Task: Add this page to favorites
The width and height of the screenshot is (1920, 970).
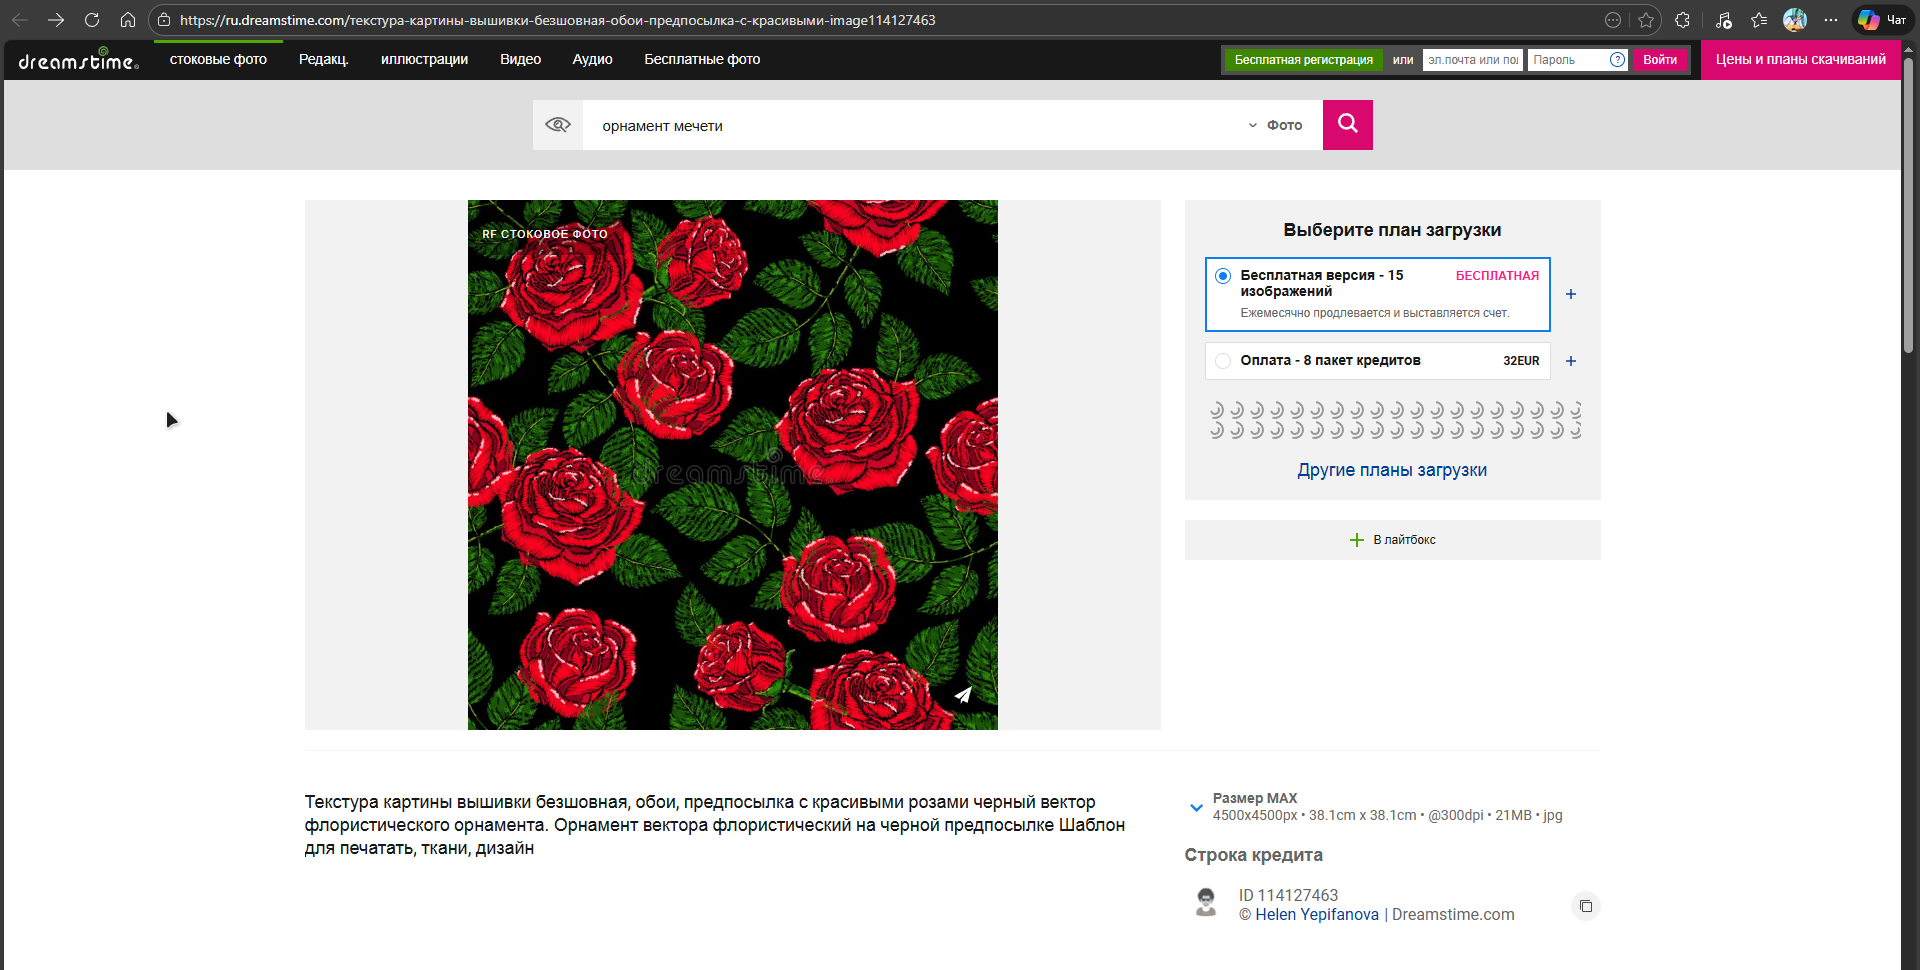Action: [1646, 20]
